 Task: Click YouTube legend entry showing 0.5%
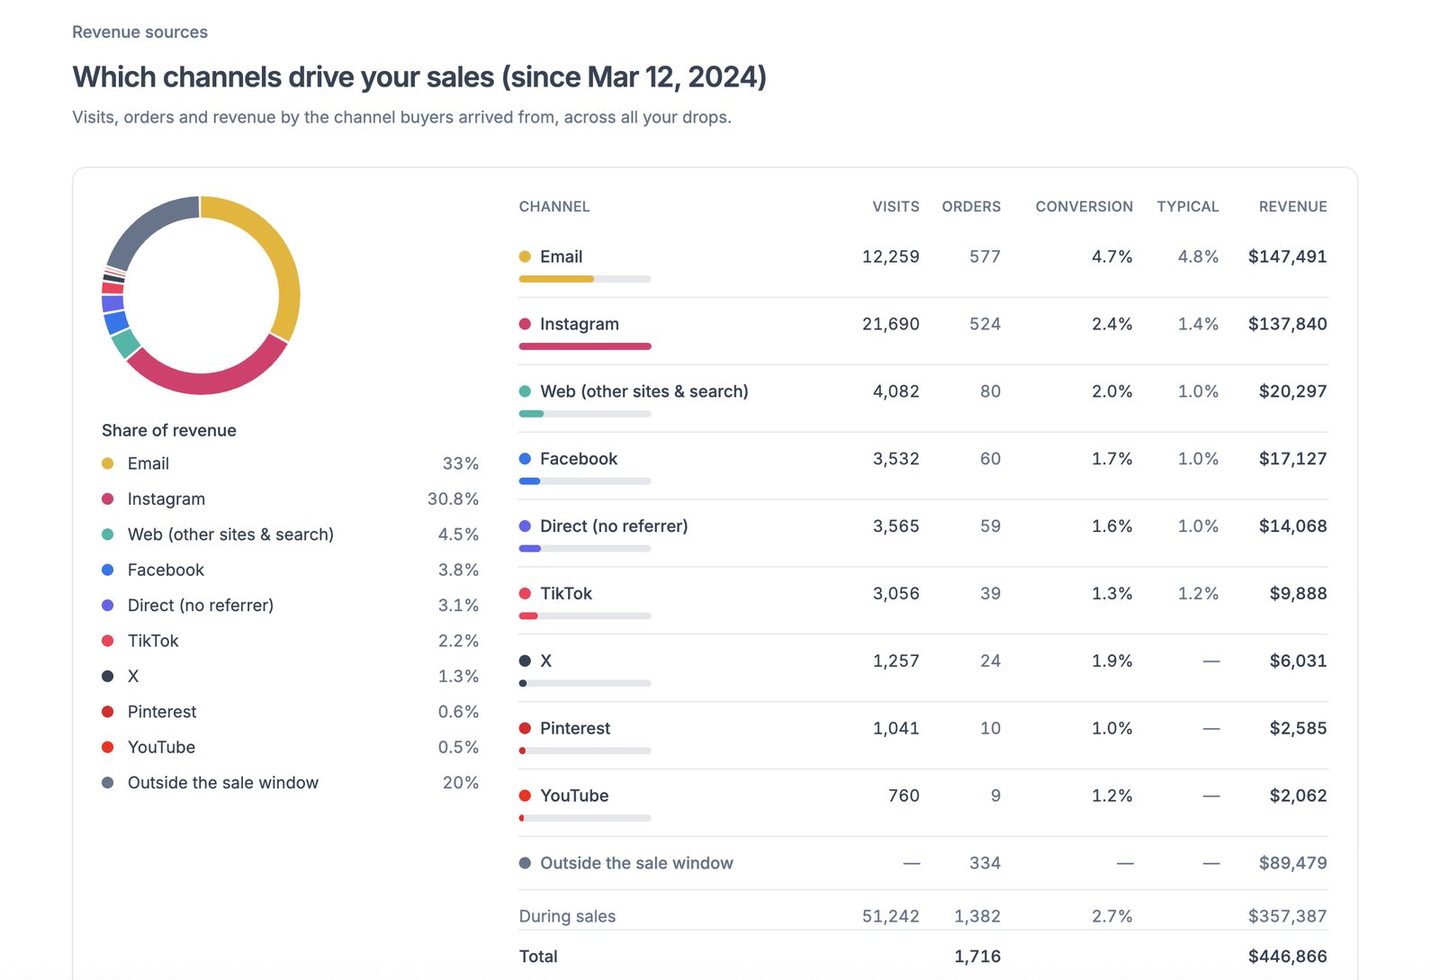(290, 748)
